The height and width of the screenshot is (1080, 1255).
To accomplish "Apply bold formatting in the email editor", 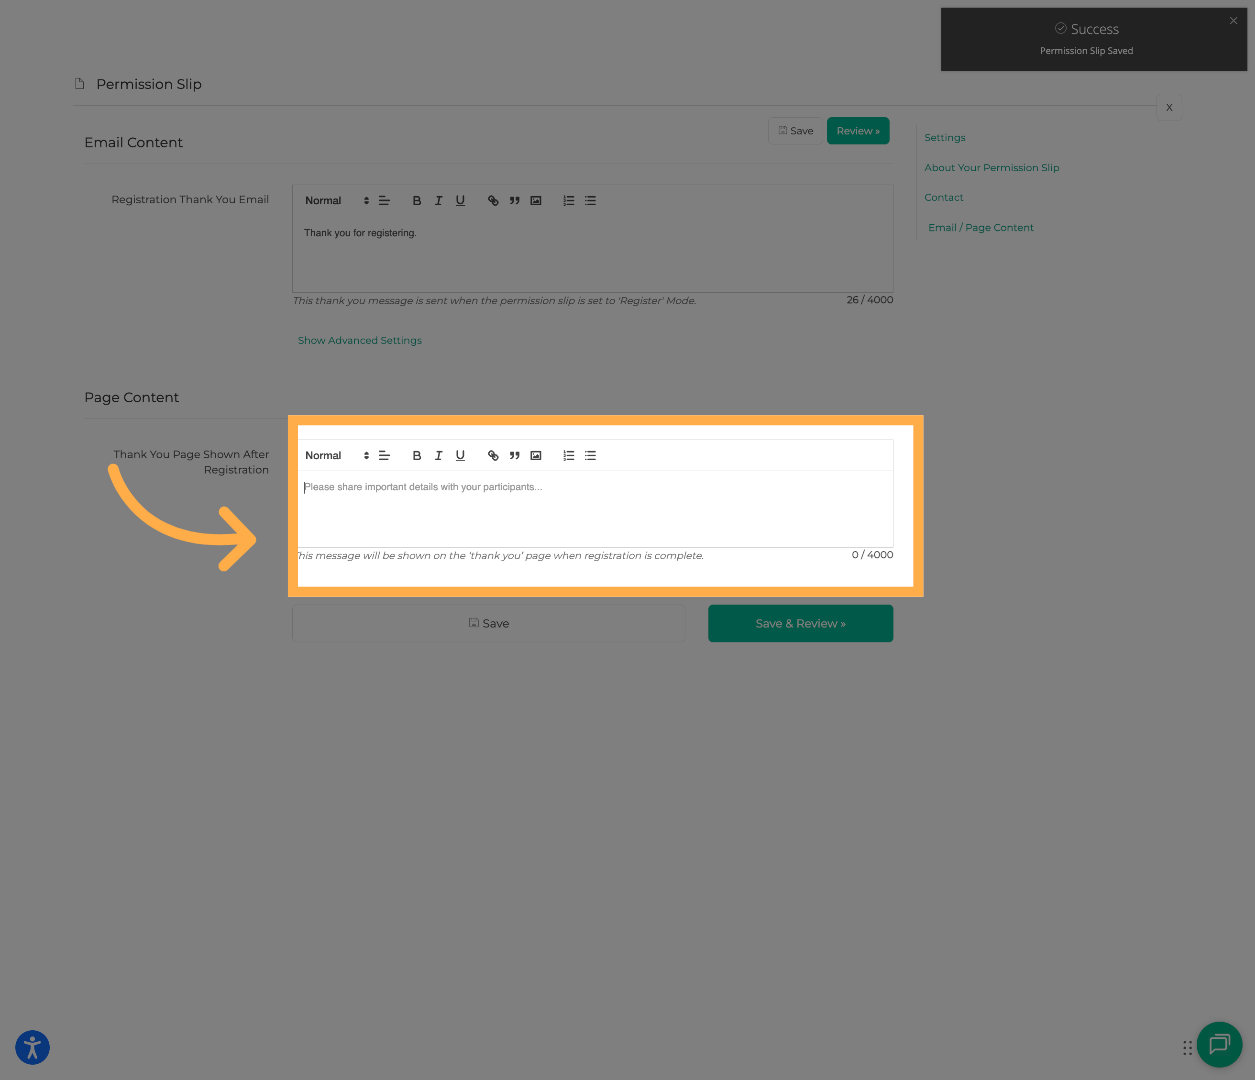I will pos(417,200).
